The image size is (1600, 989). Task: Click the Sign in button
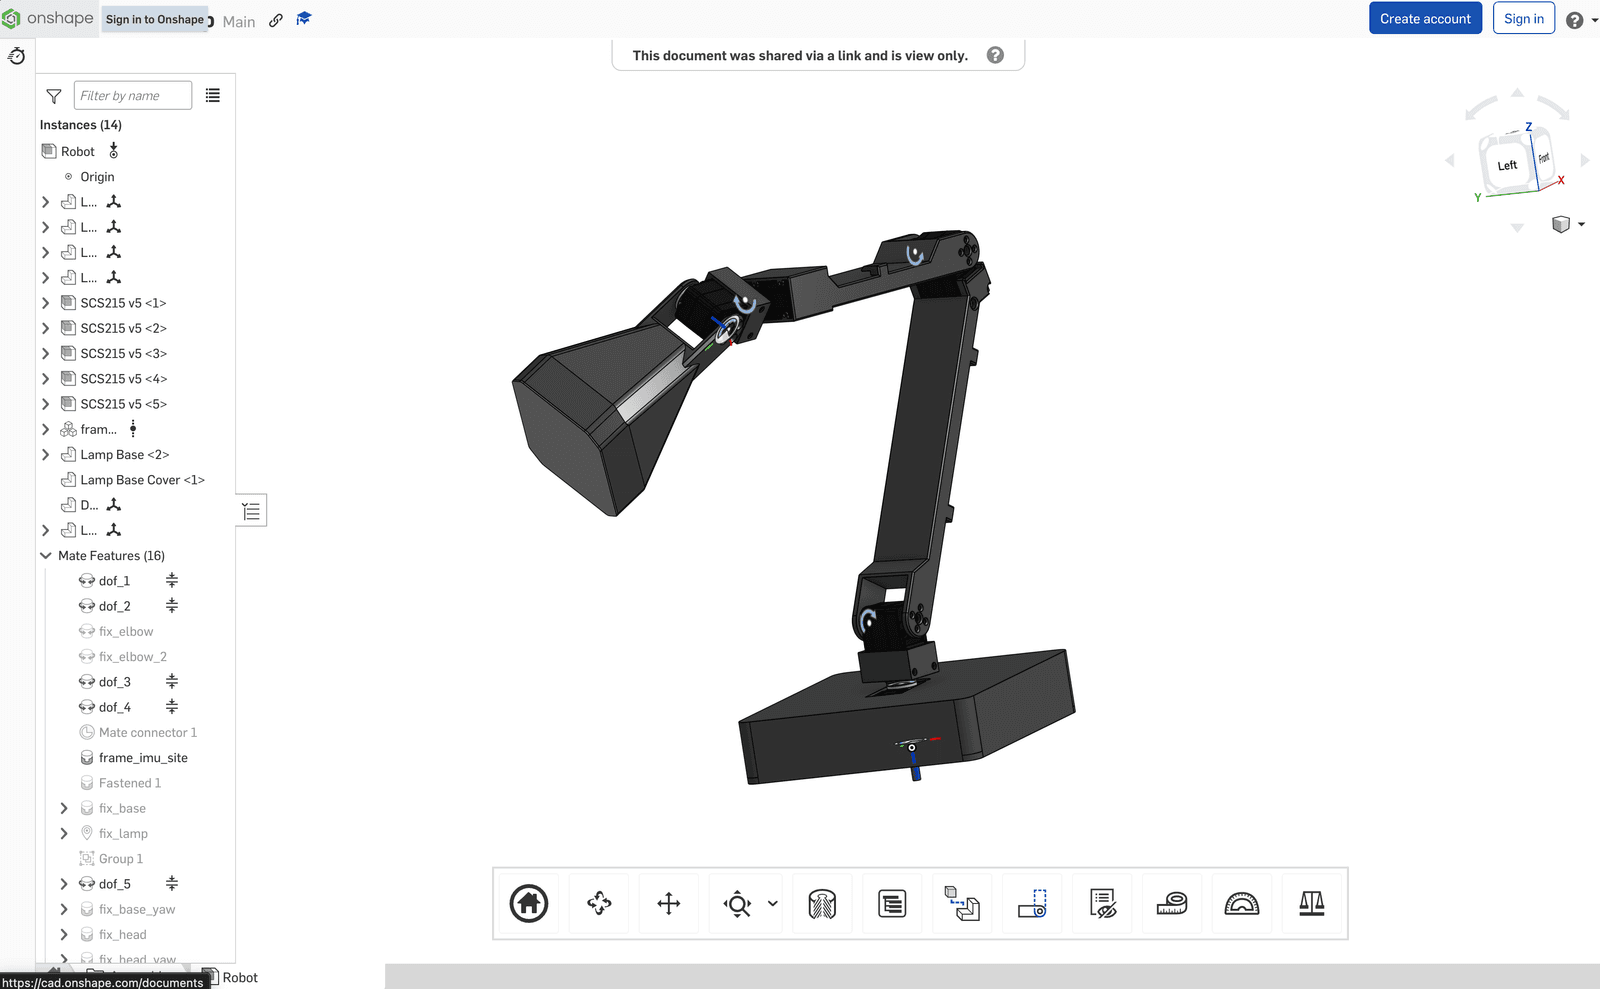point(1524,19)
